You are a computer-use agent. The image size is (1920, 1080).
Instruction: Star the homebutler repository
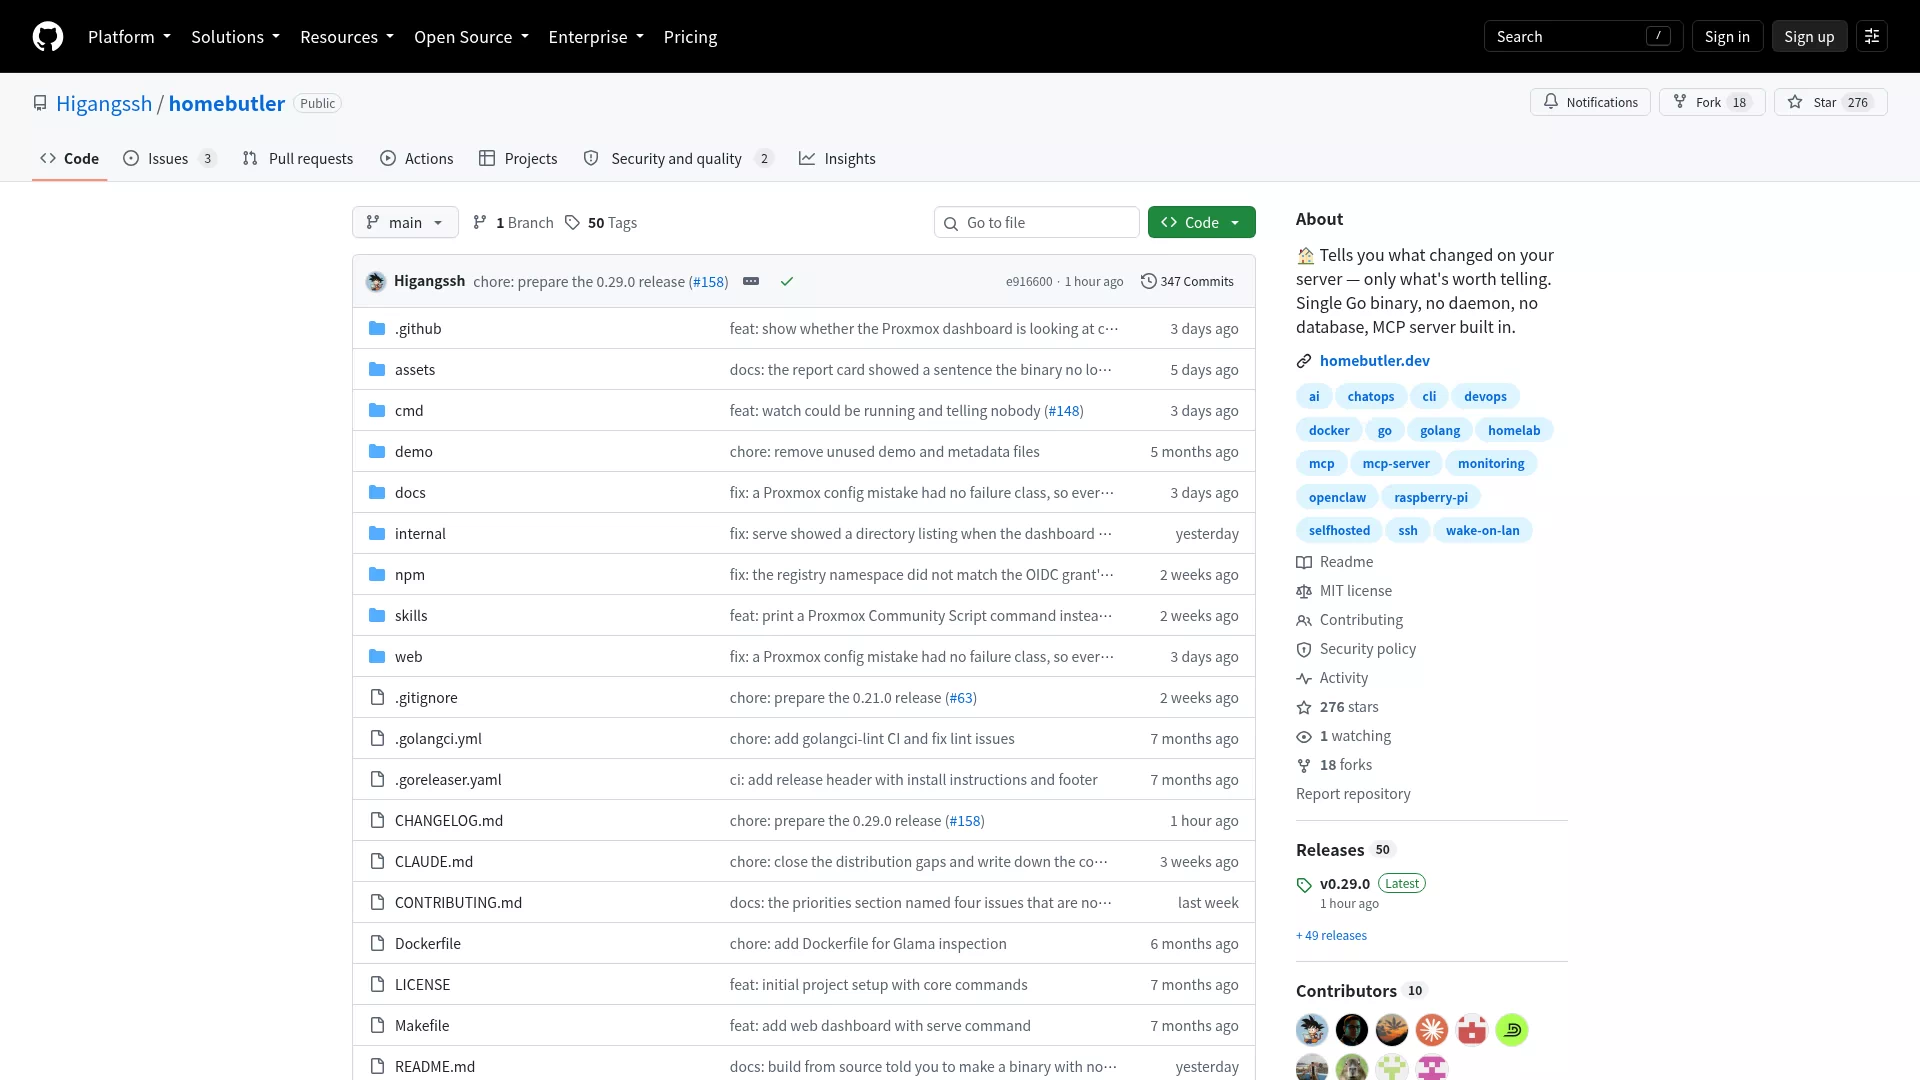point(1830,103)
